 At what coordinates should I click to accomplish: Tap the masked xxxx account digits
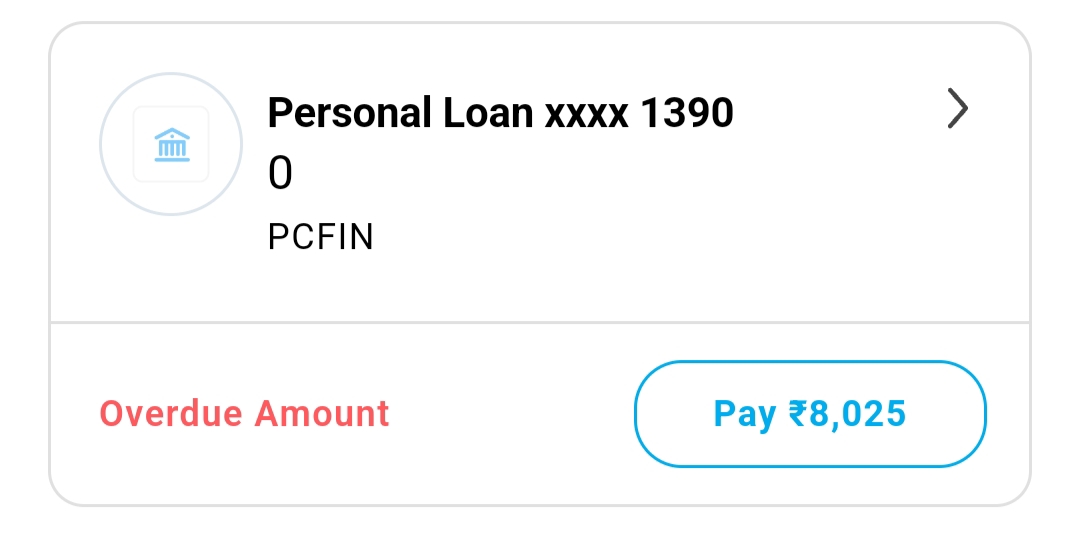click(586, 116)
